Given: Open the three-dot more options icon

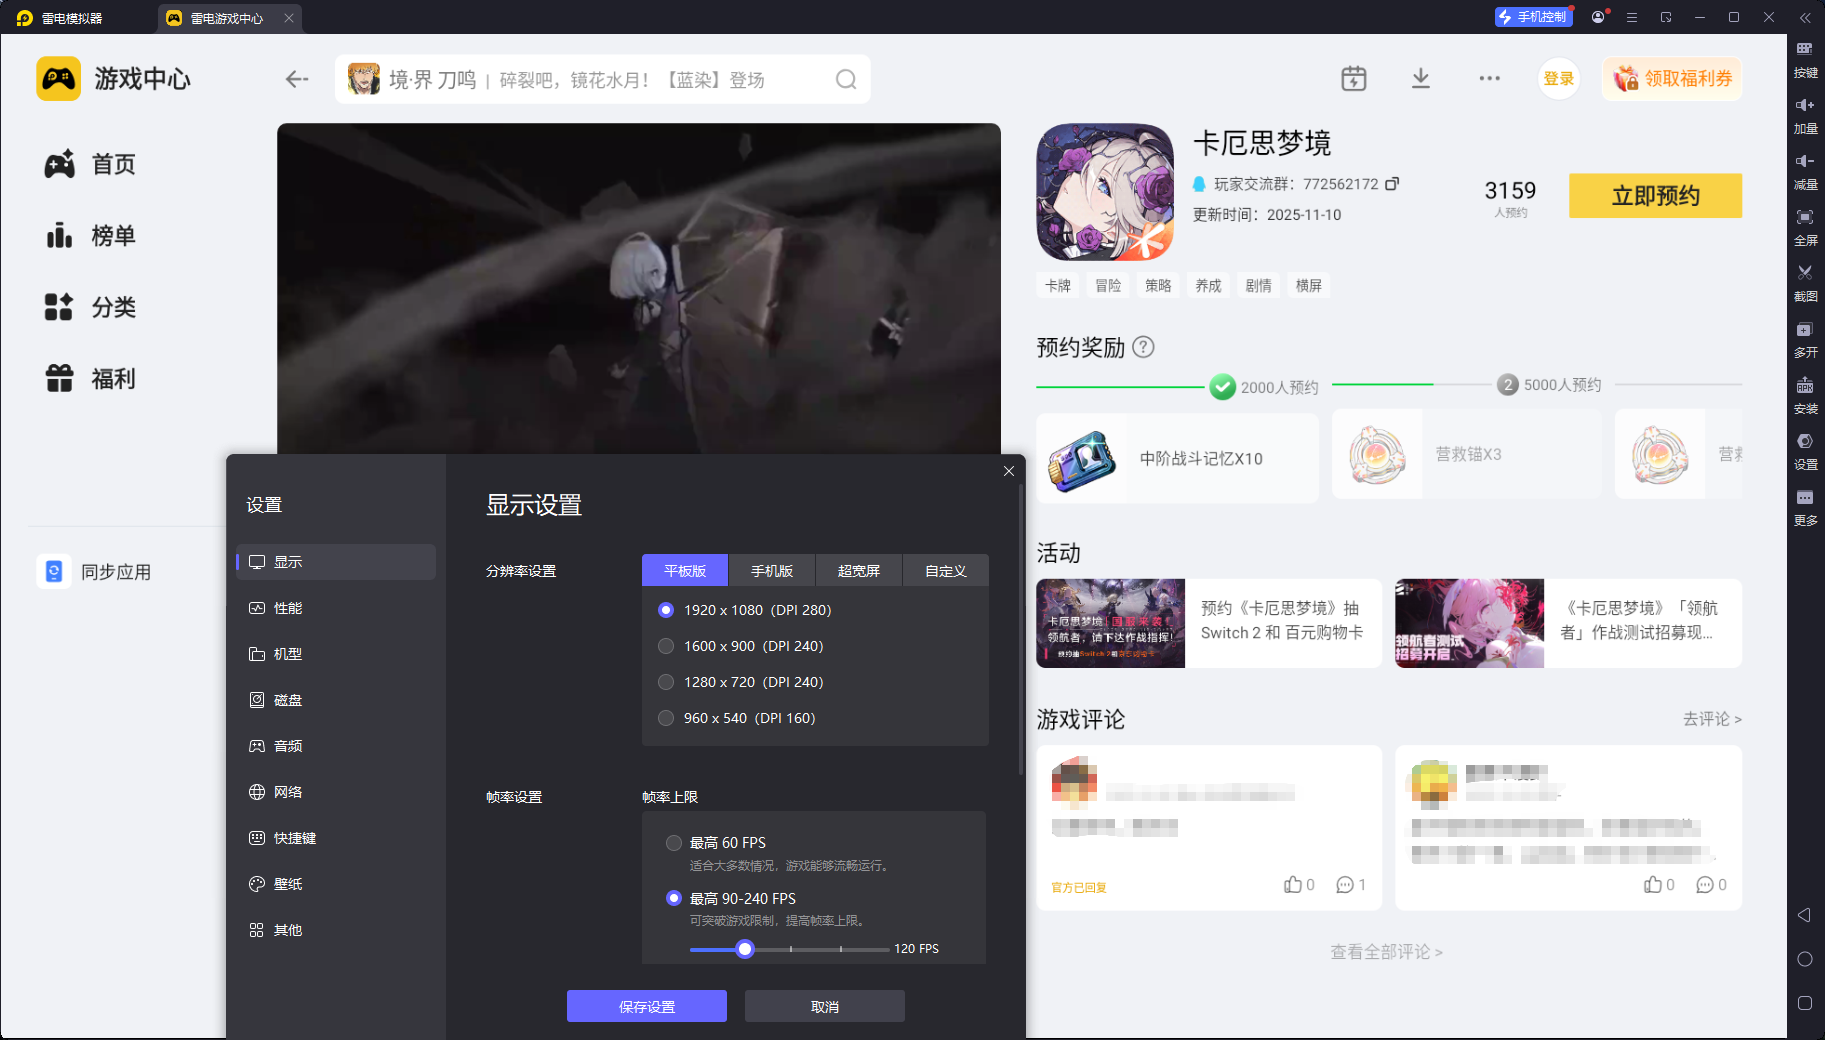Looking at the screenshot, I should point(1490,78).
